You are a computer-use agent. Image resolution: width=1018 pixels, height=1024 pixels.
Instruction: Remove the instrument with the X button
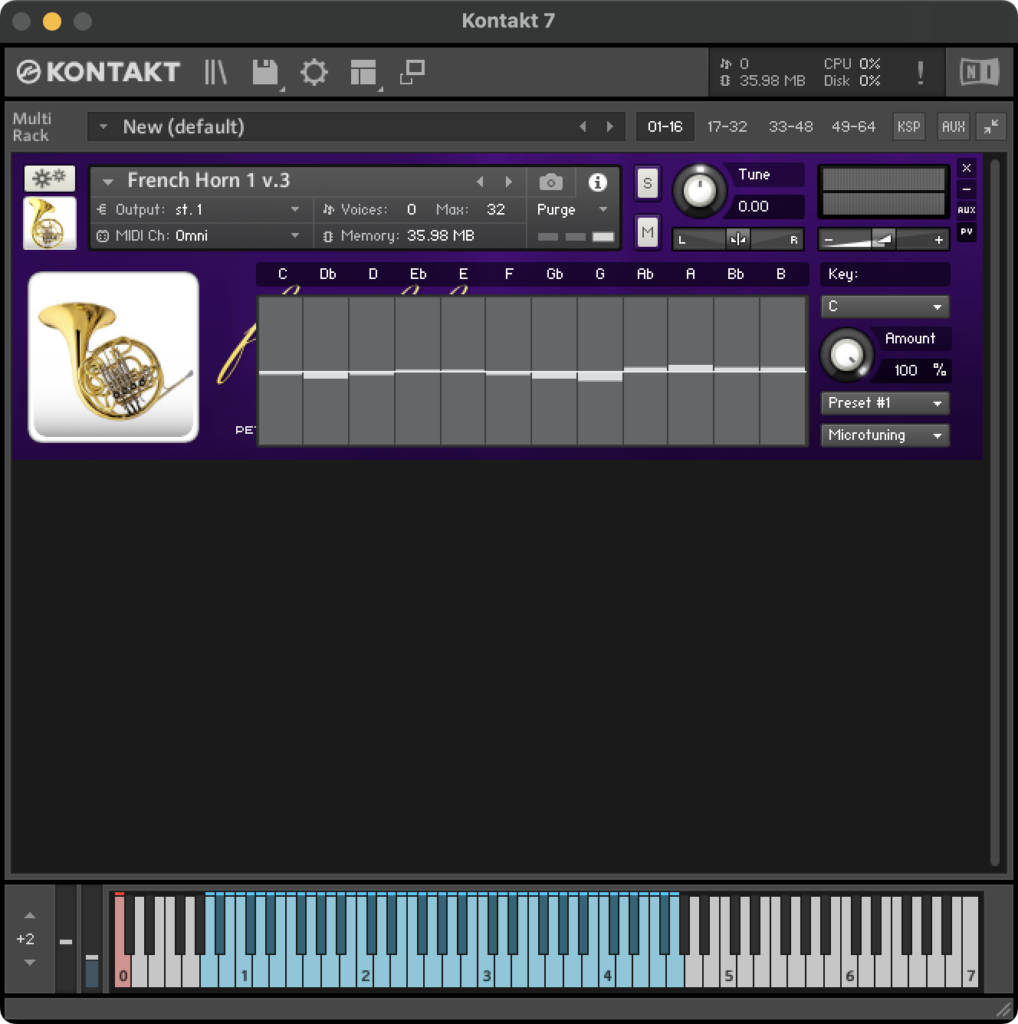coord(966,168)
